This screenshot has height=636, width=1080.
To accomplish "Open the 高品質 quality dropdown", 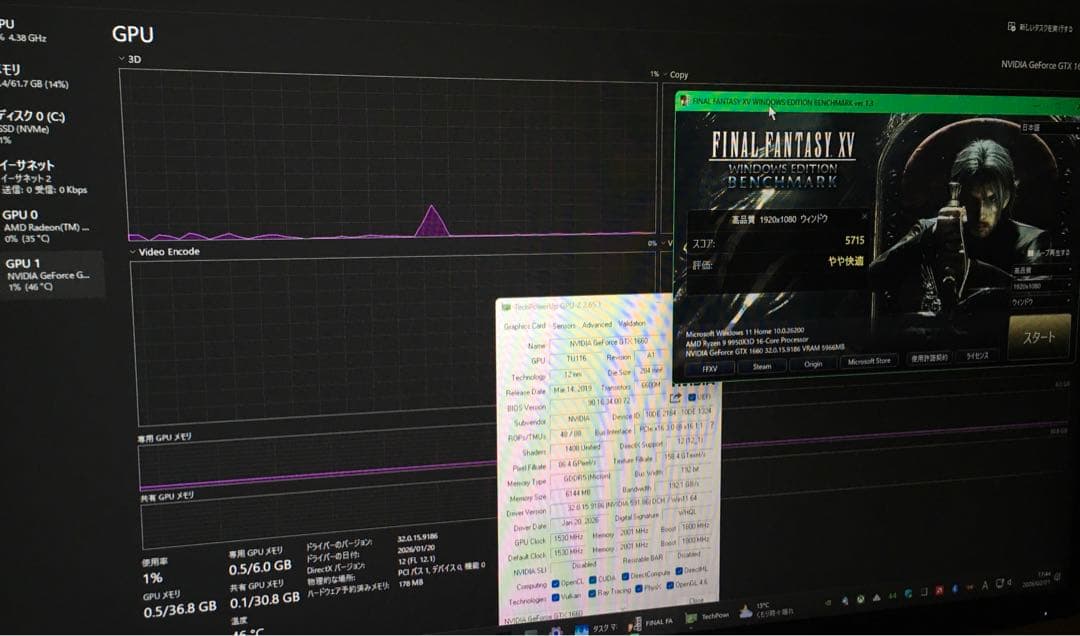I will (x=1041, y=270).
